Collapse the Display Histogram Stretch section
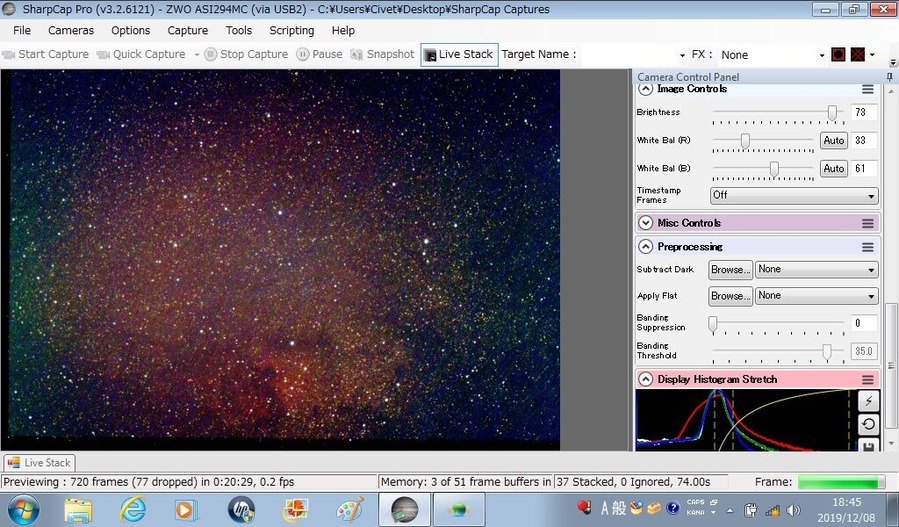Image resolution: width=899 pixels, height=527 pixels. point(646,379)
